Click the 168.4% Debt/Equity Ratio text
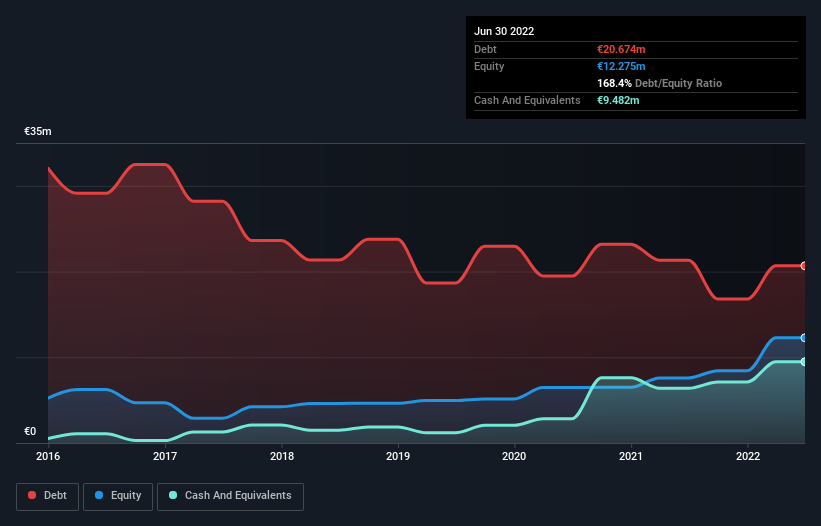The height and width of the screenshot is (526, 821). (x=660, y=83)
